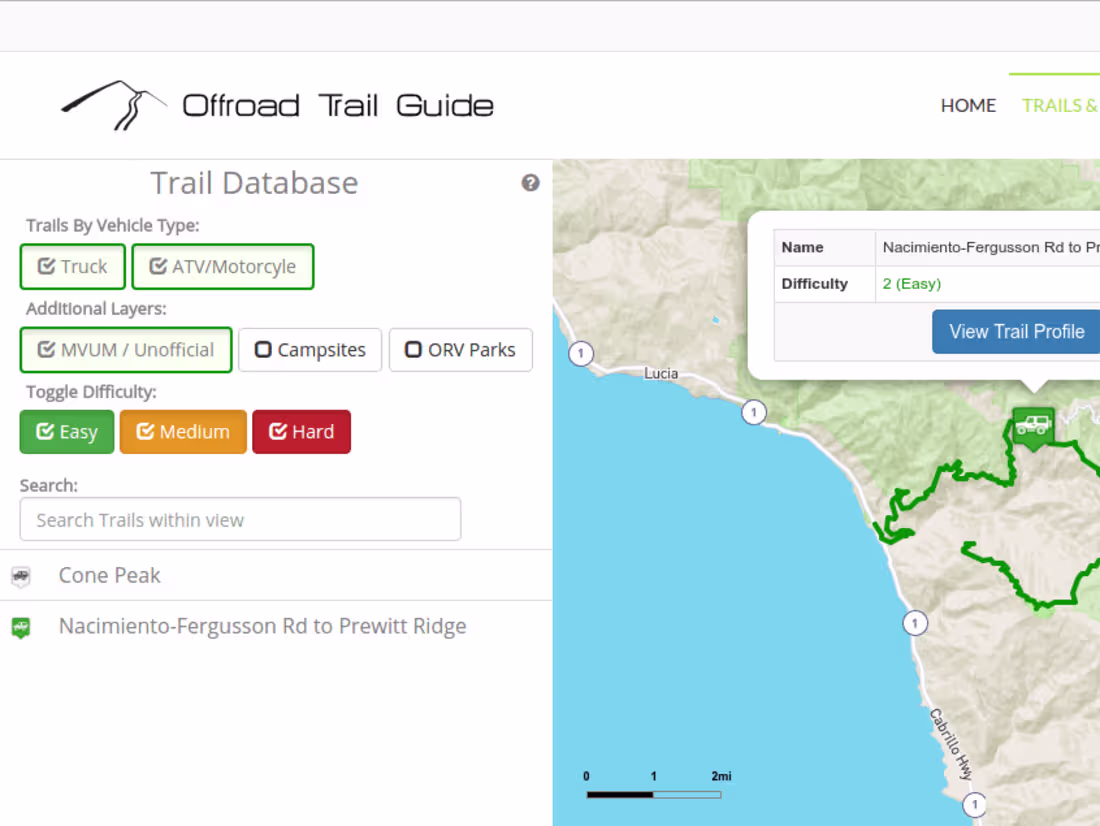Click the truck icon beside Cone Peak
This screenshot has width=1100, height=826.
(x=22, y=575)
